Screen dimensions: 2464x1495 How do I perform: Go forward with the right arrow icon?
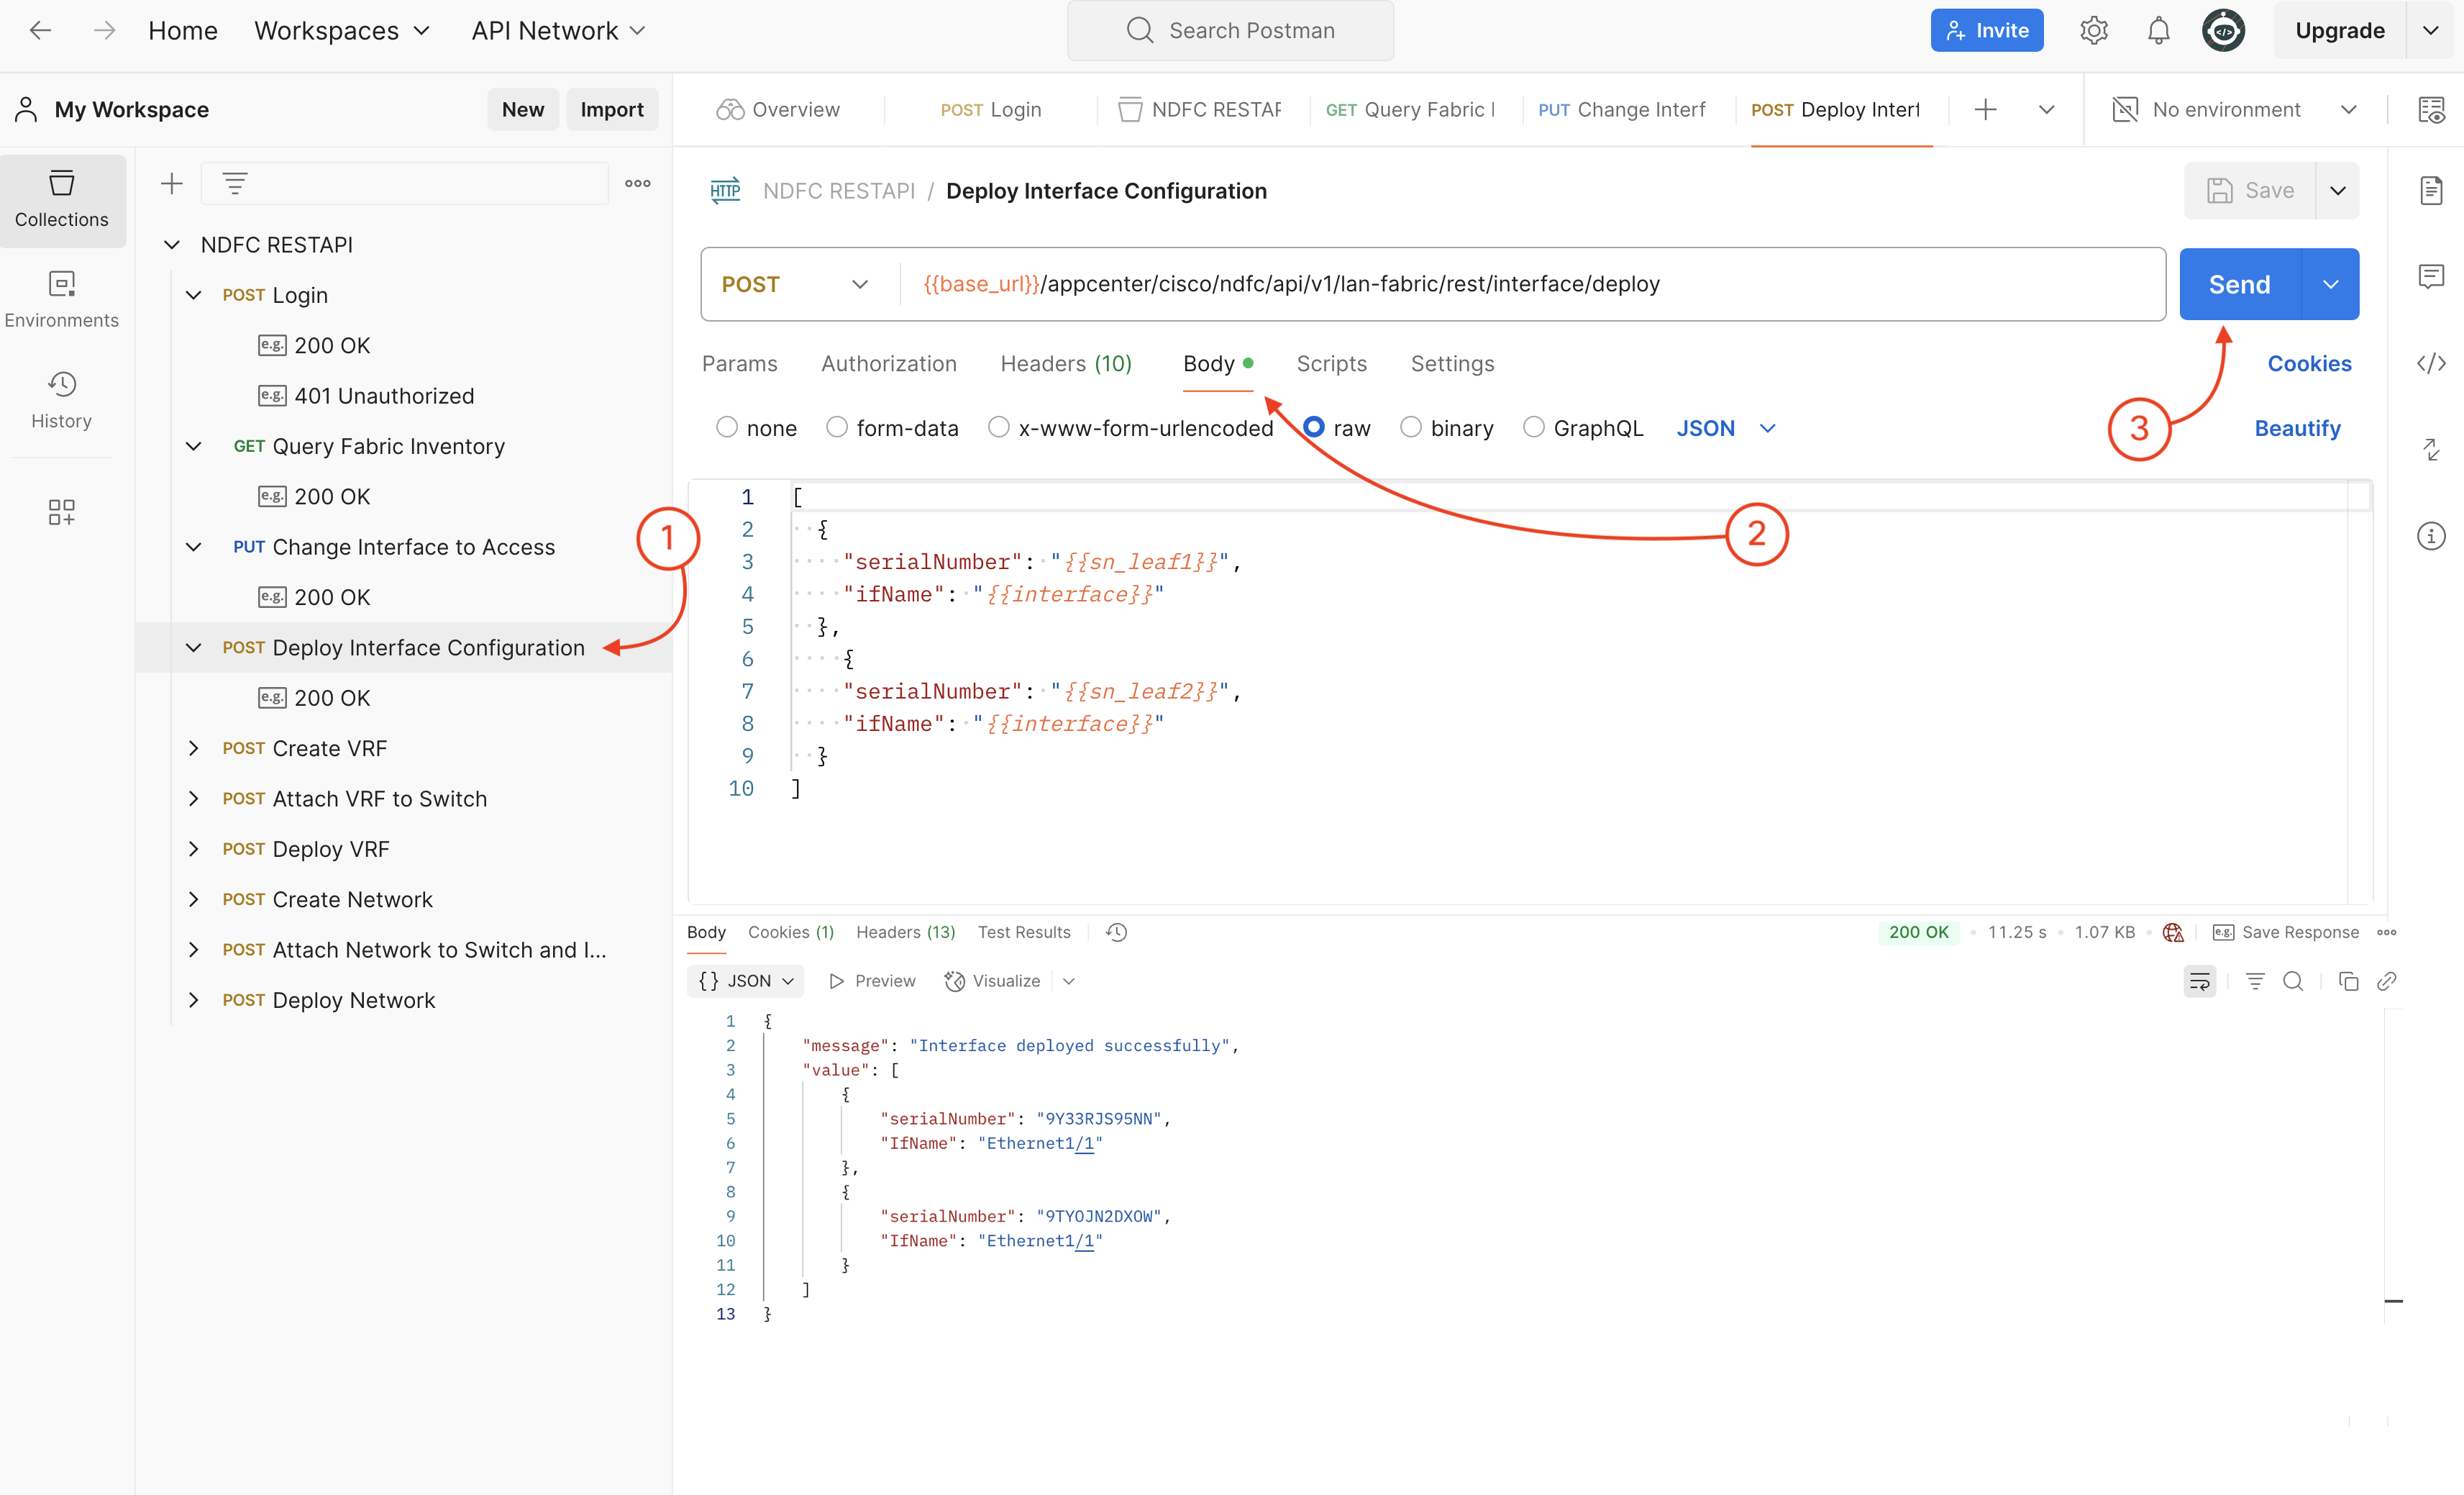click(x=104, y=31)
